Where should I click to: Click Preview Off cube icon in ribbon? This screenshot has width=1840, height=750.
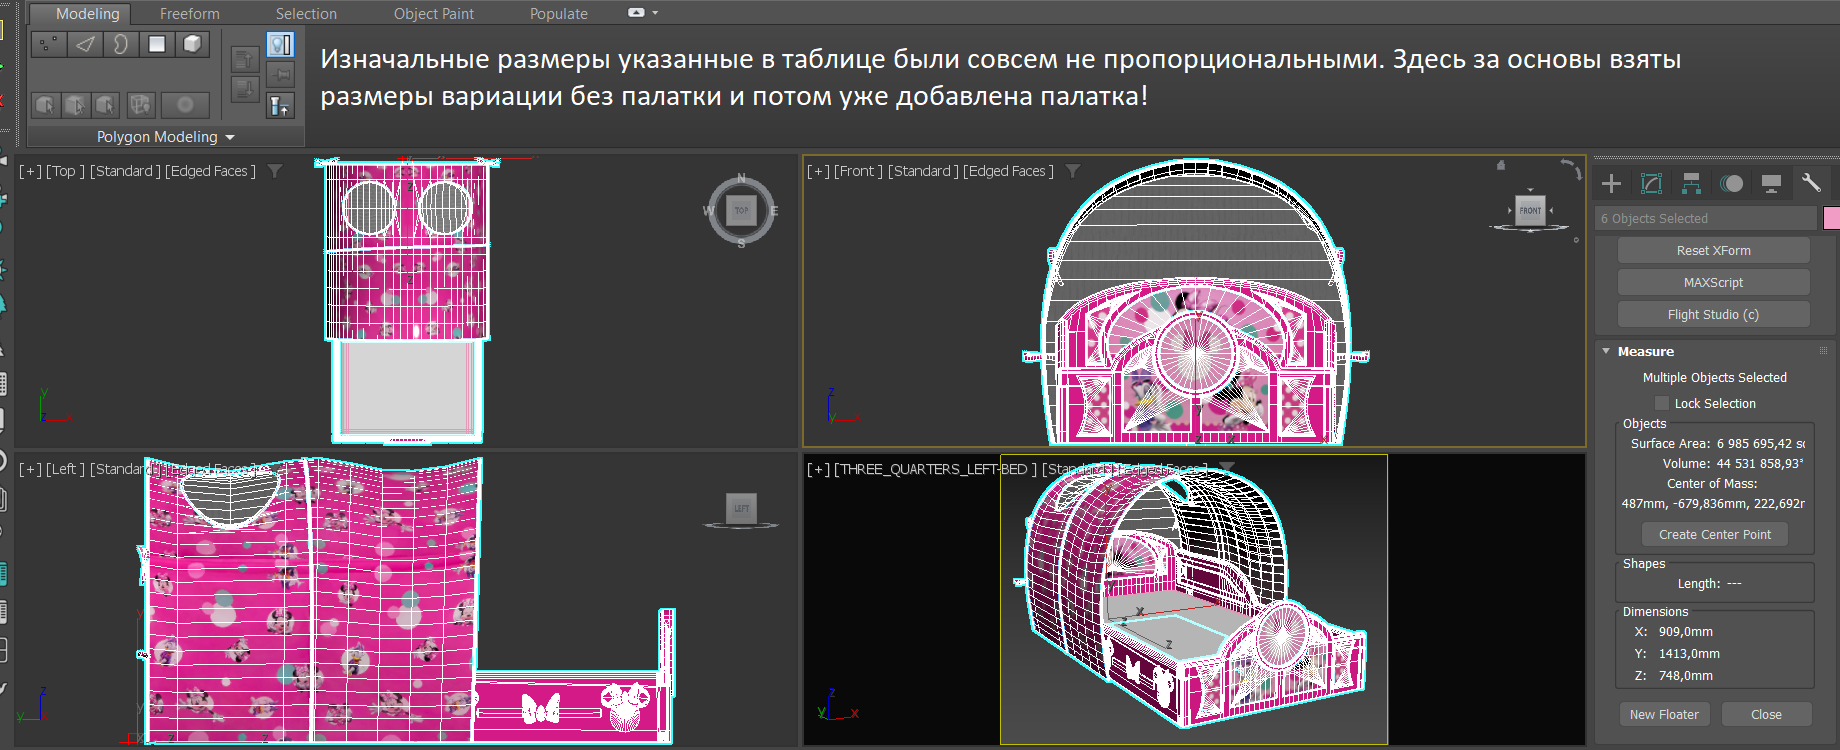click(x=46, y=105)
